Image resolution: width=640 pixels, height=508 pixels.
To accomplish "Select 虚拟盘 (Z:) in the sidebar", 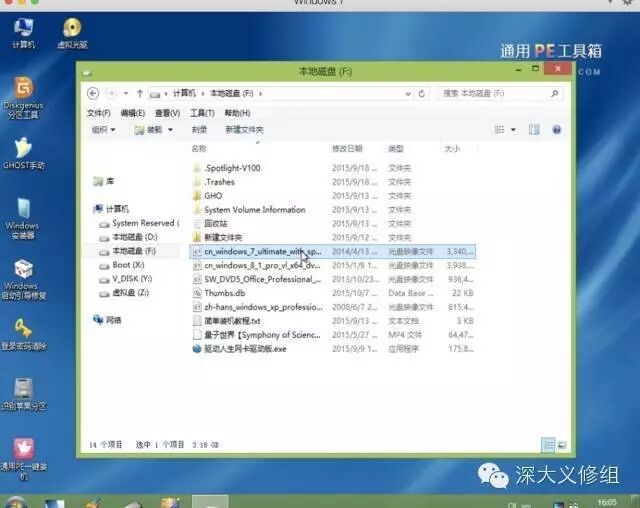I will pos(124,293).
